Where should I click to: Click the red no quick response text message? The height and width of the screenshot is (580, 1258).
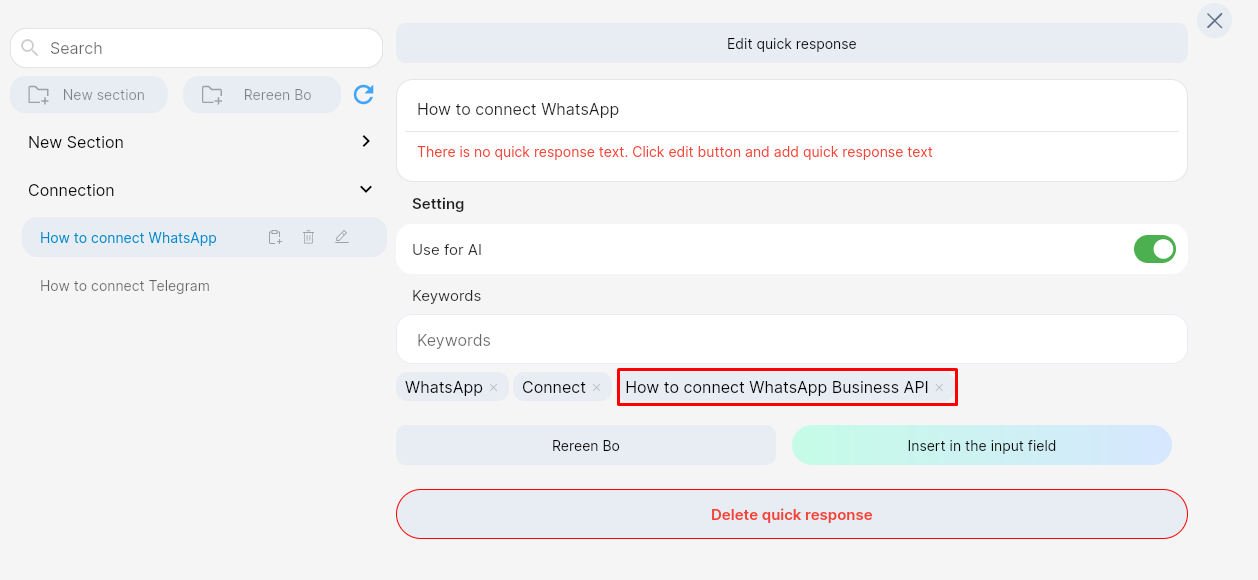point(675,152)
